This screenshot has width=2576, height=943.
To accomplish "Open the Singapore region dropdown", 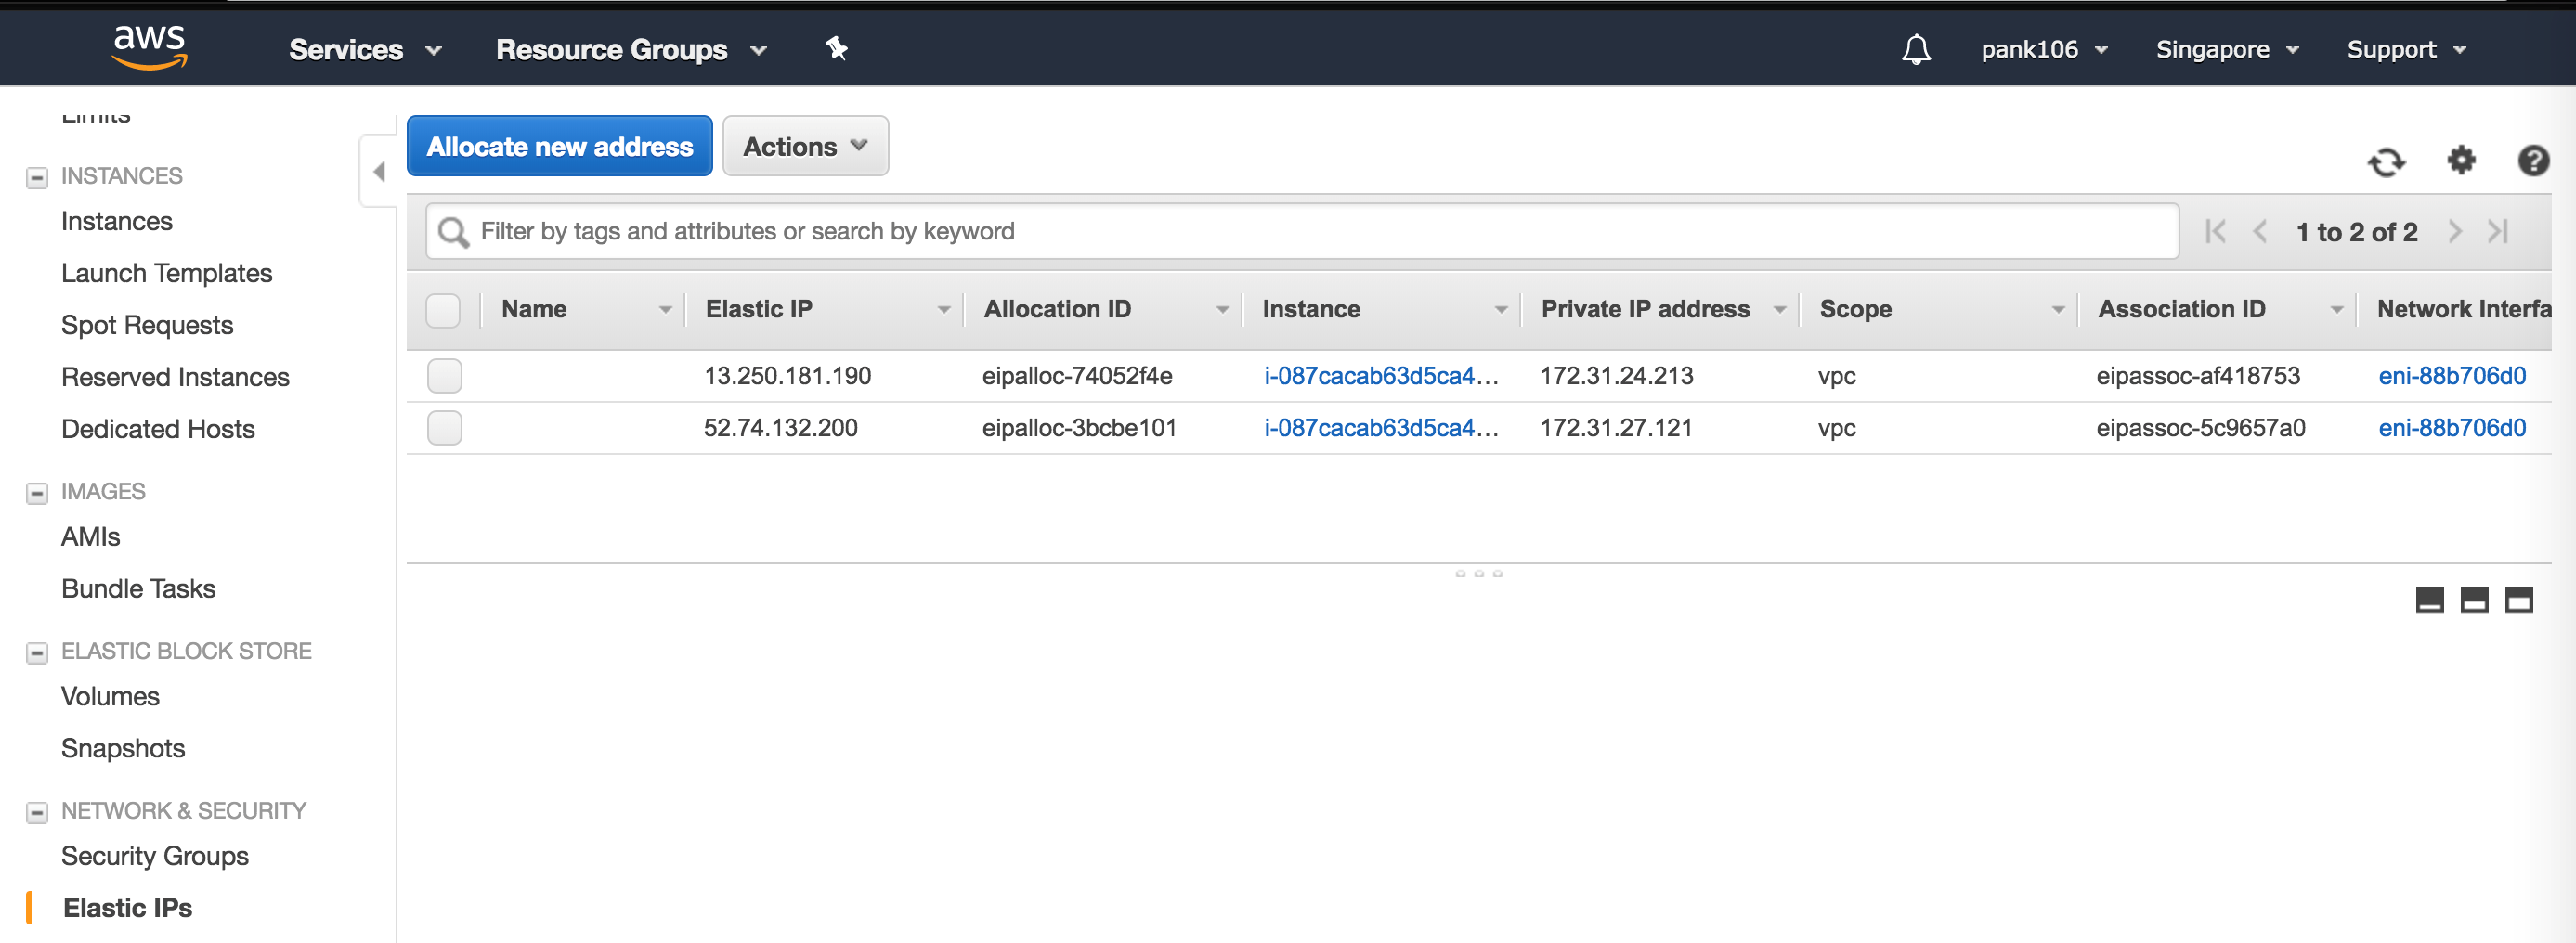I will (x=2226, y=49).
